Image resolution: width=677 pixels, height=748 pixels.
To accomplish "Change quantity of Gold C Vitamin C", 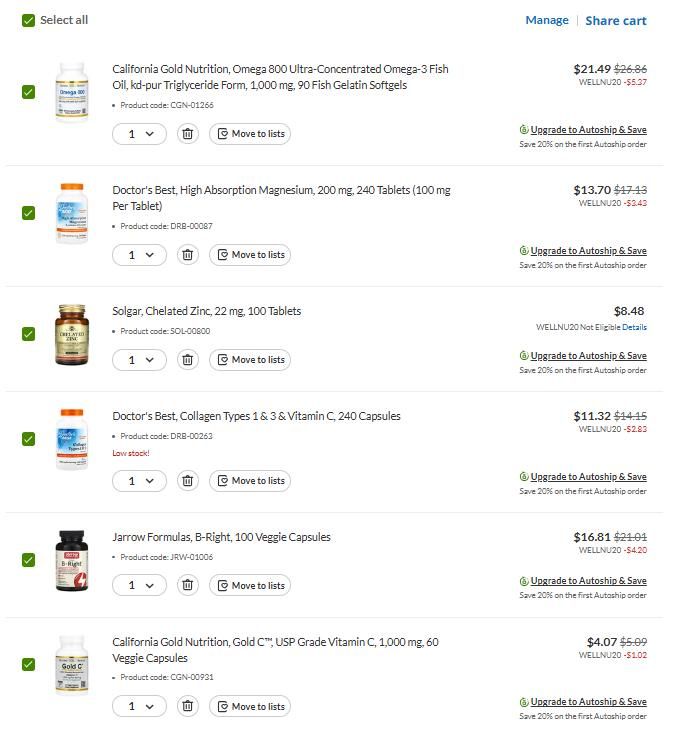I will click(140, 707).
